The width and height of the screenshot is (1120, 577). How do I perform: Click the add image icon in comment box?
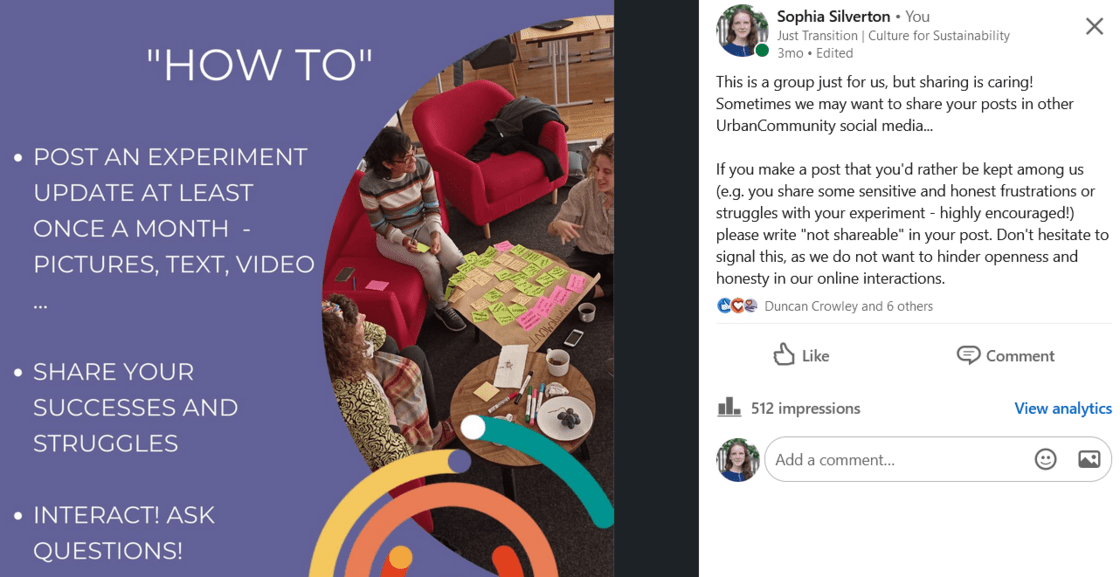point(1089,459)
